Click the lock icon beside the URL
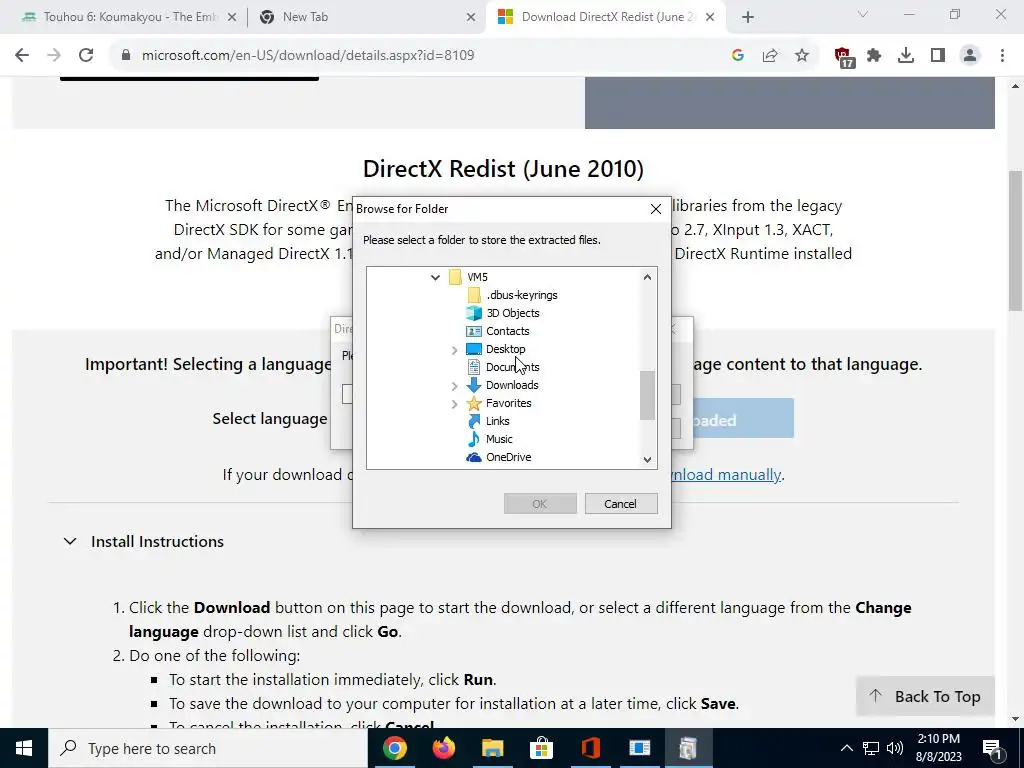 pos(126,56)
